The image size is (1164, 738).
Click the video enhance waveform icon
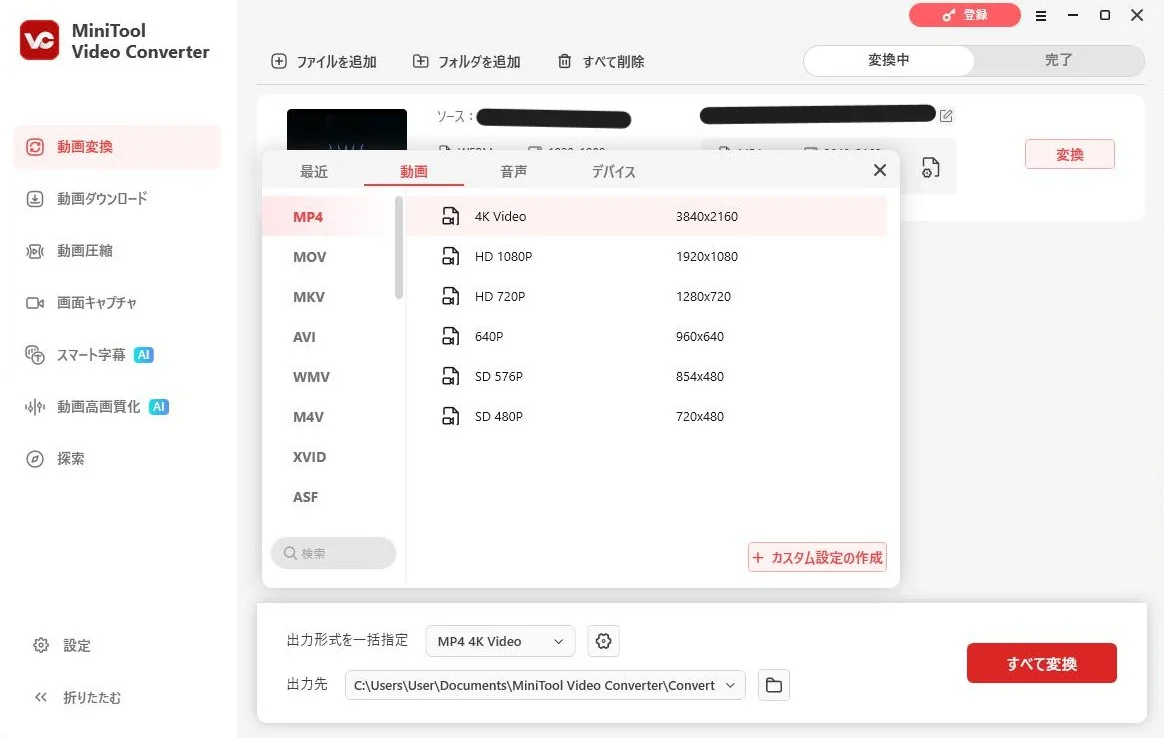pos(35,407)
